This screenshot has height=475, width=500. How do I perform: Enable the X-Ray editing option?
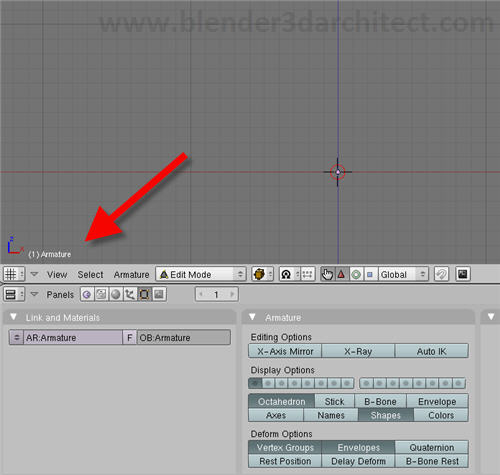(358, 351)
